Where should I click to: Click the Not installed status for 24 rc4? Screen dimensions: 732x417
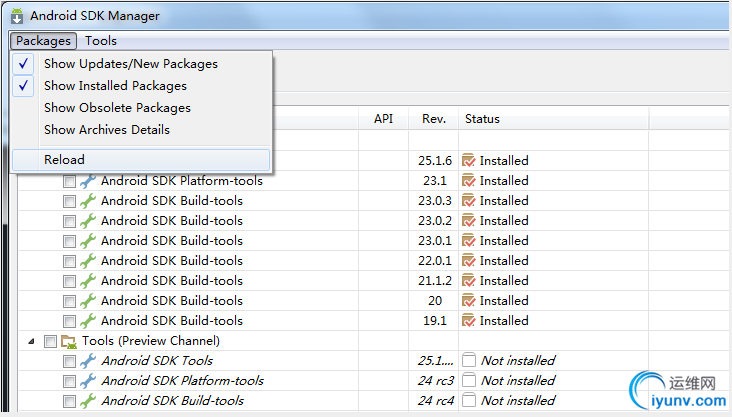pos(518,401)
